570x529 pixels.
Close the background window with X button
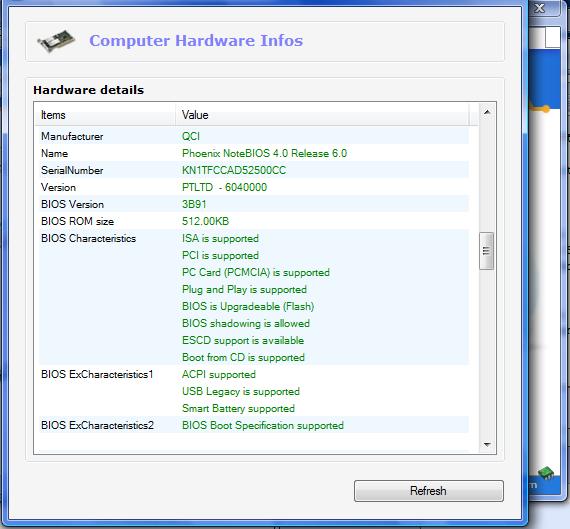[540, 8]
